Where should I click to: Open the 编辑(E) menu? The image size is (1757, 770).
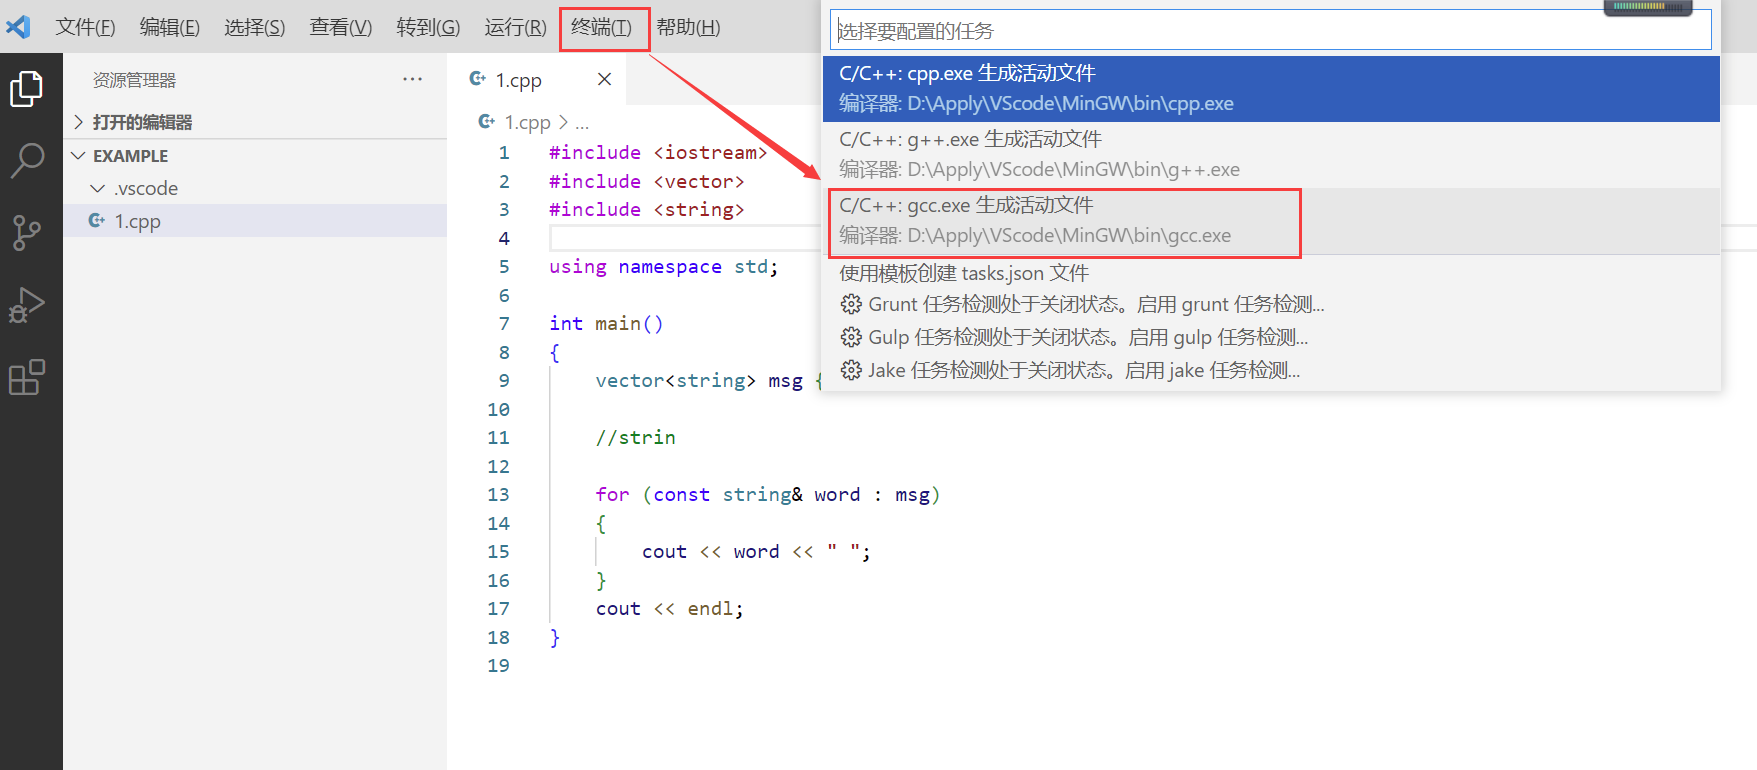click(170, 27)
